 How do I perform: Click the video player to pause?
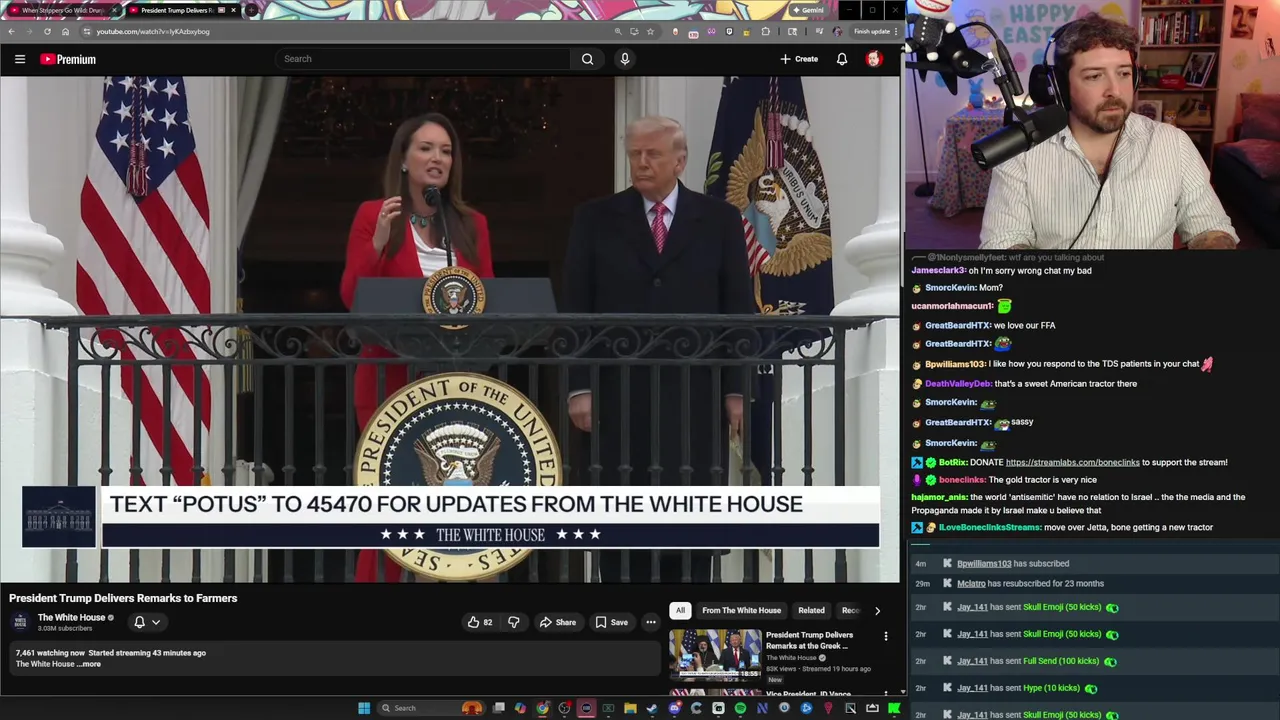(450, 330)
